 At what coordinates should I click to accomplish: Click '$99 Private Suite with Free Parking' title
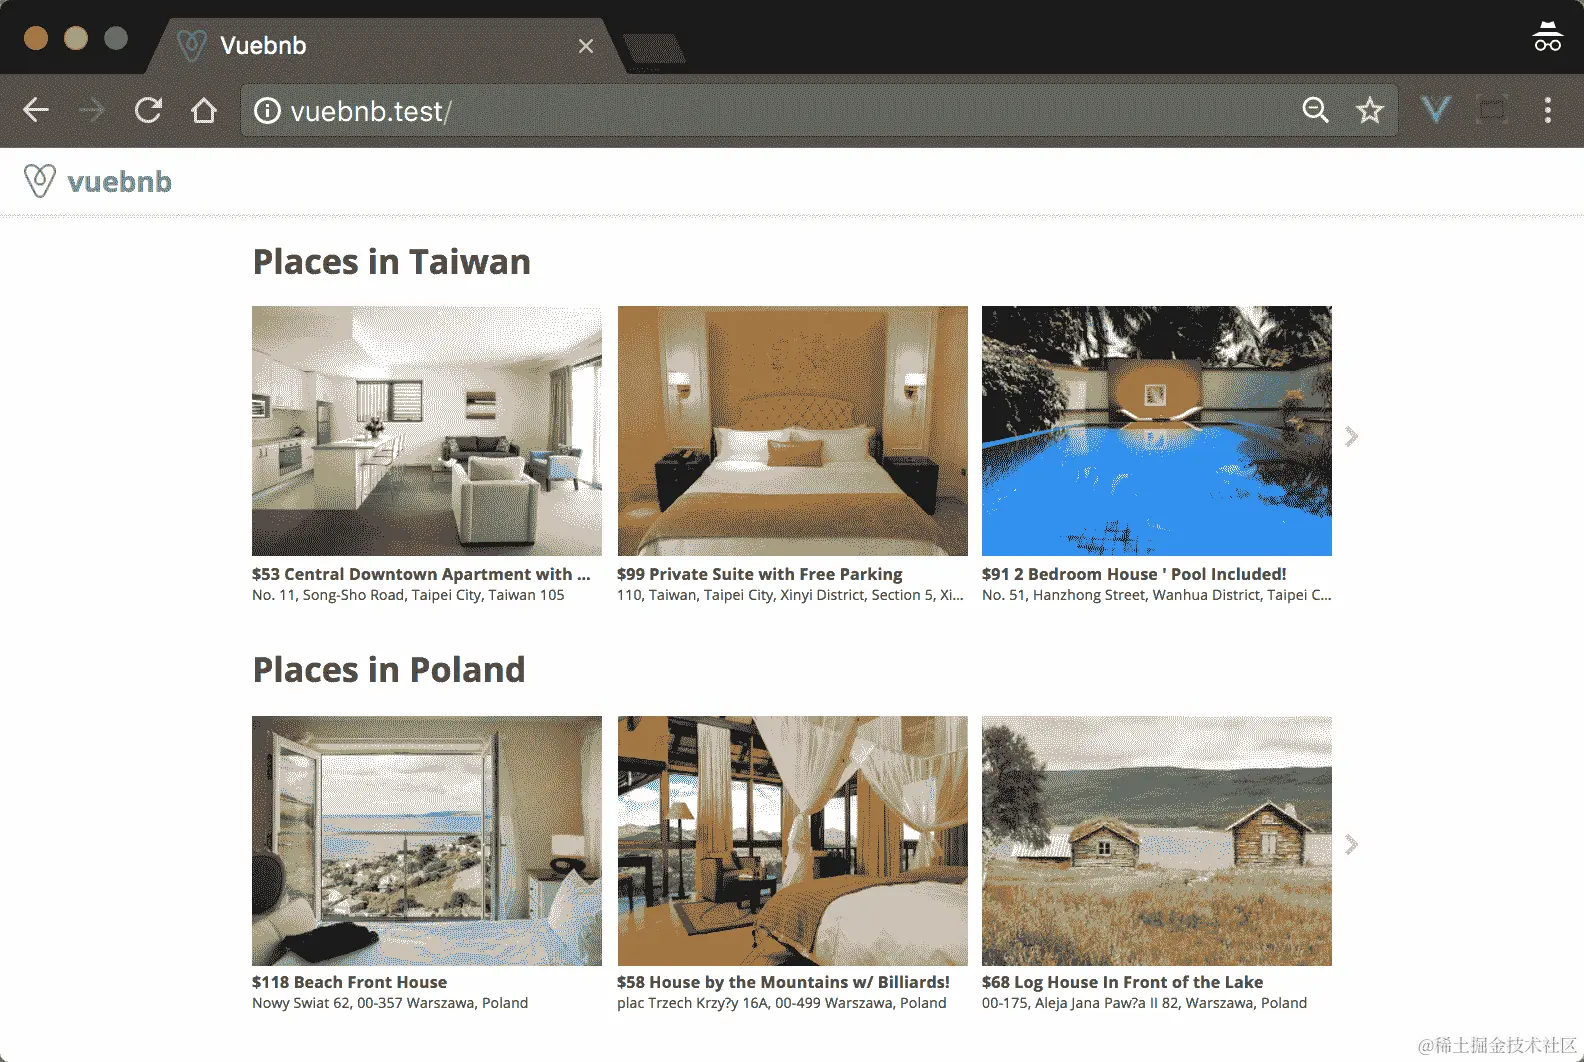[x=760, y=574]
